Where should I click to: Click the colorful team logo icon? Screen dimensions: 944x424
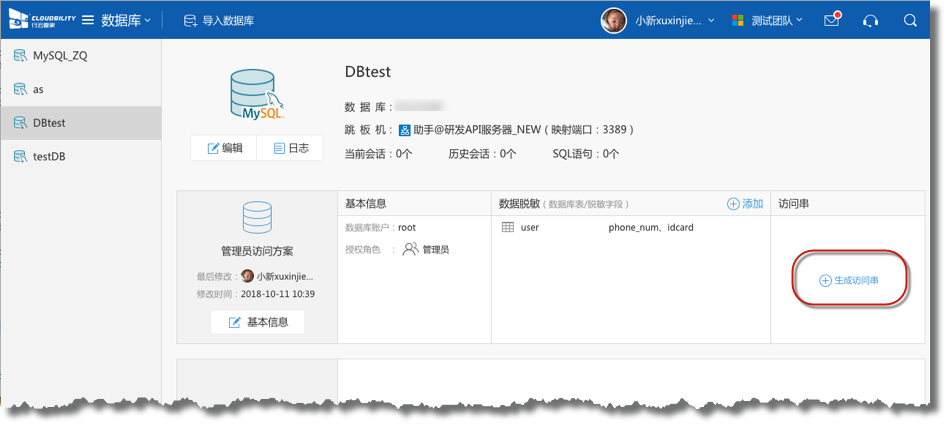click(738, 20)
